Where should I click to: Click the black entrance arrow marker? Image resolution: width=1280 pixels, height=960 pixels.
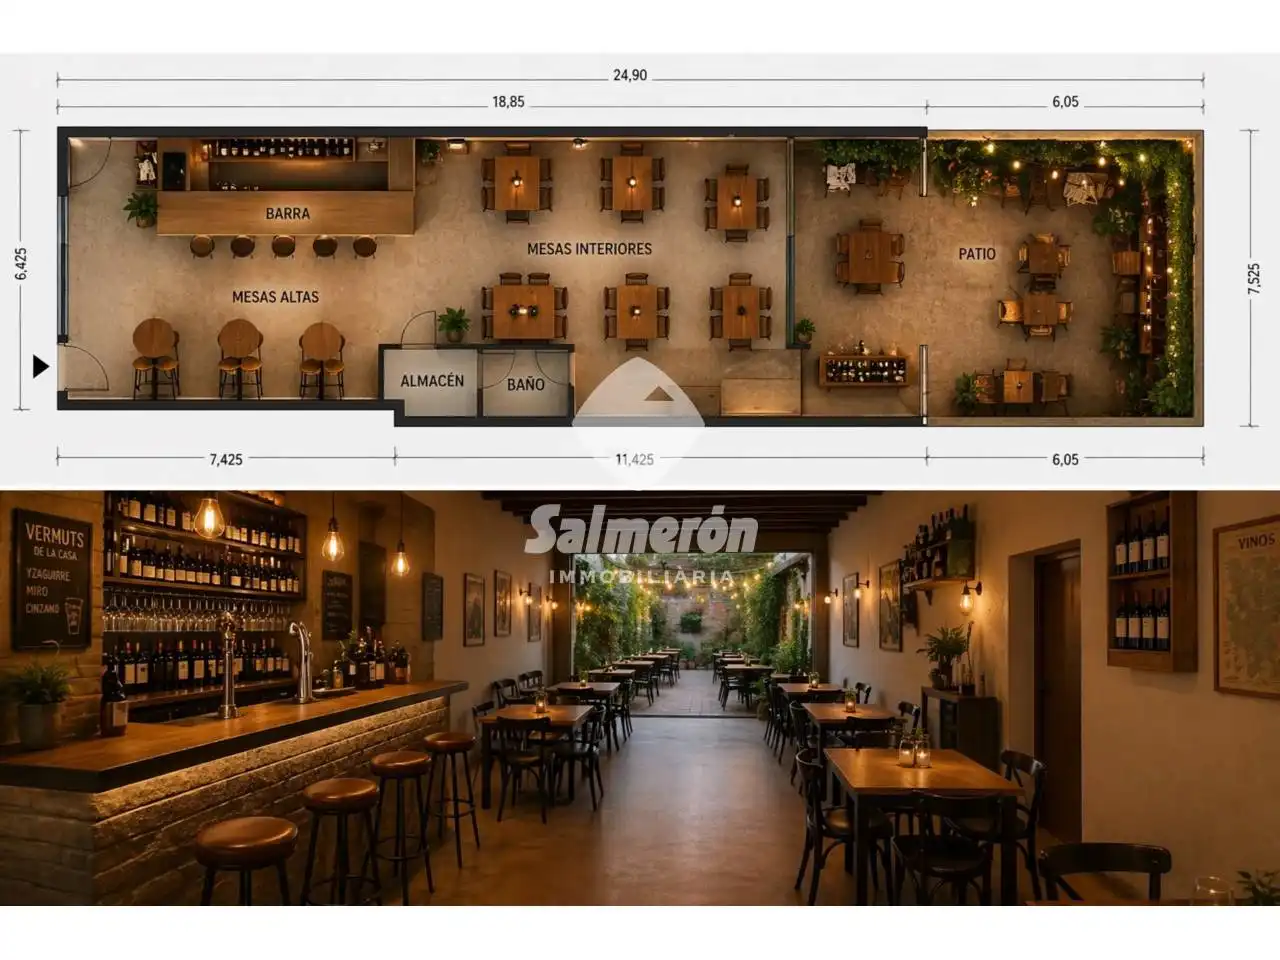(40, 366)
